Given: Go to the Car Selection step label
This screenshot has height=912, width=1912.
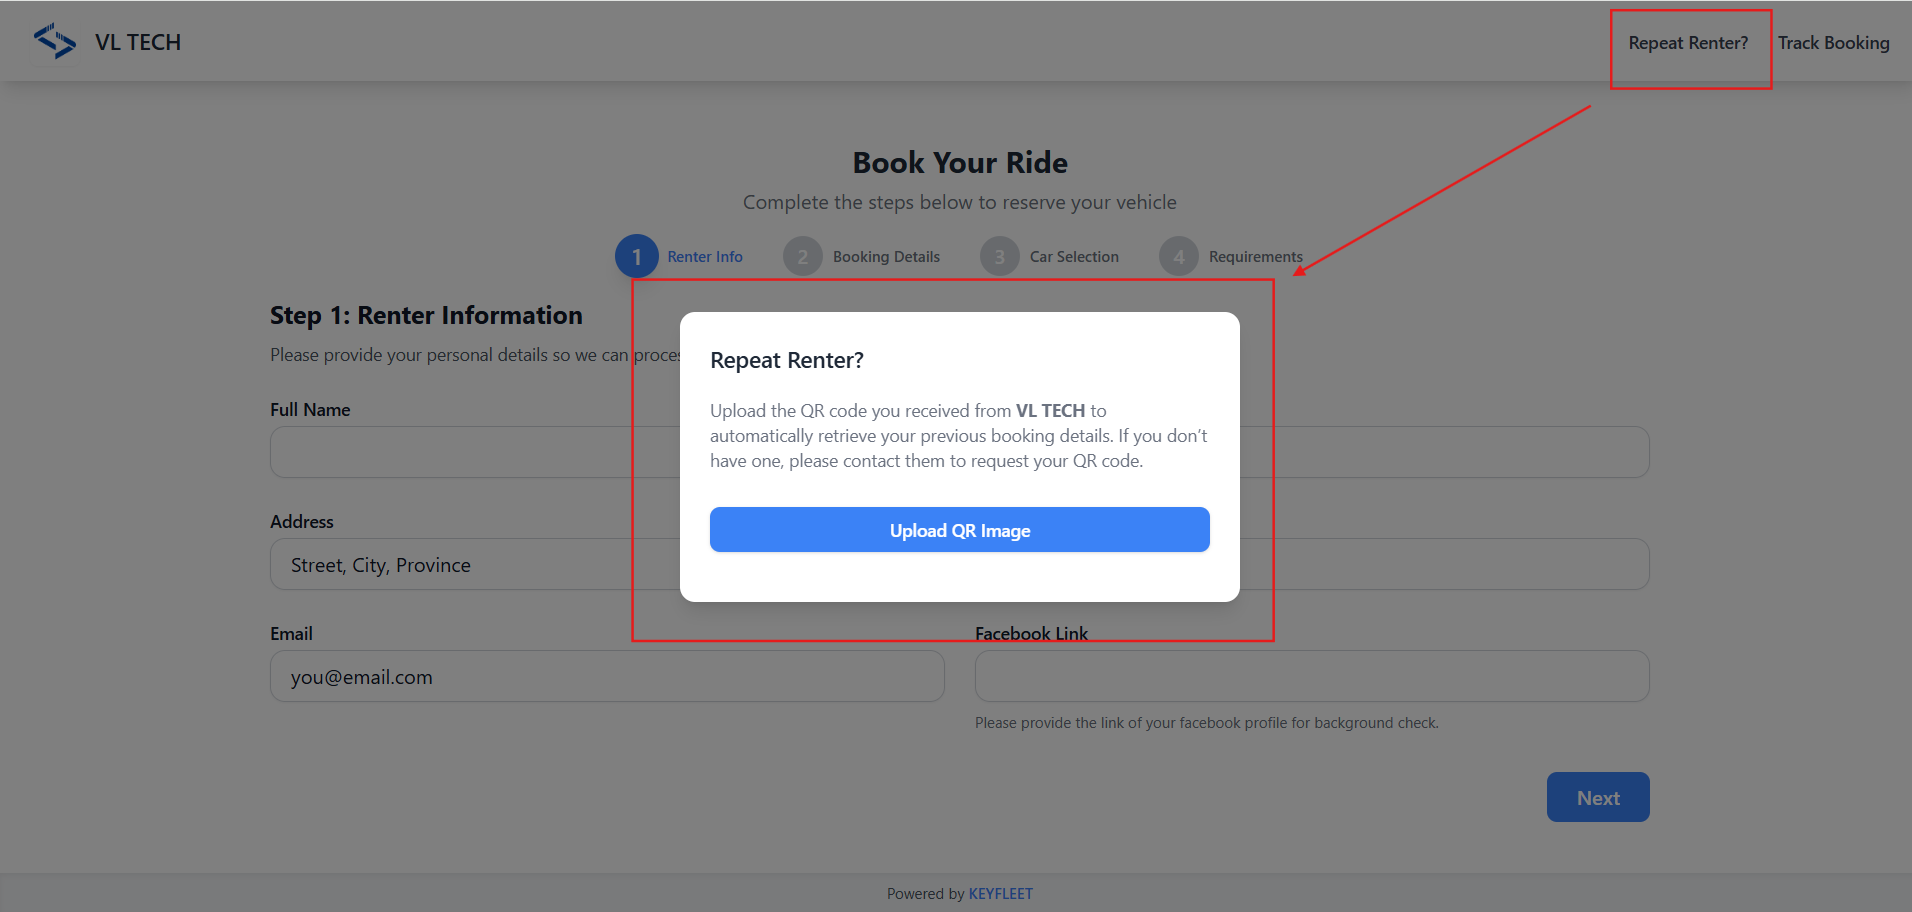Looking at the screenshot, I should pyautogui.click(x=1074, y=257).
